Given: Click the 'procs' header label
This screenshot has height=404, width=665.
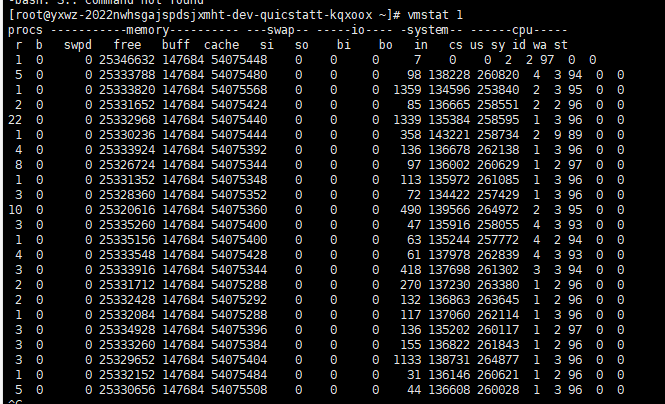Looking at the screenshot, I should 25,31.
